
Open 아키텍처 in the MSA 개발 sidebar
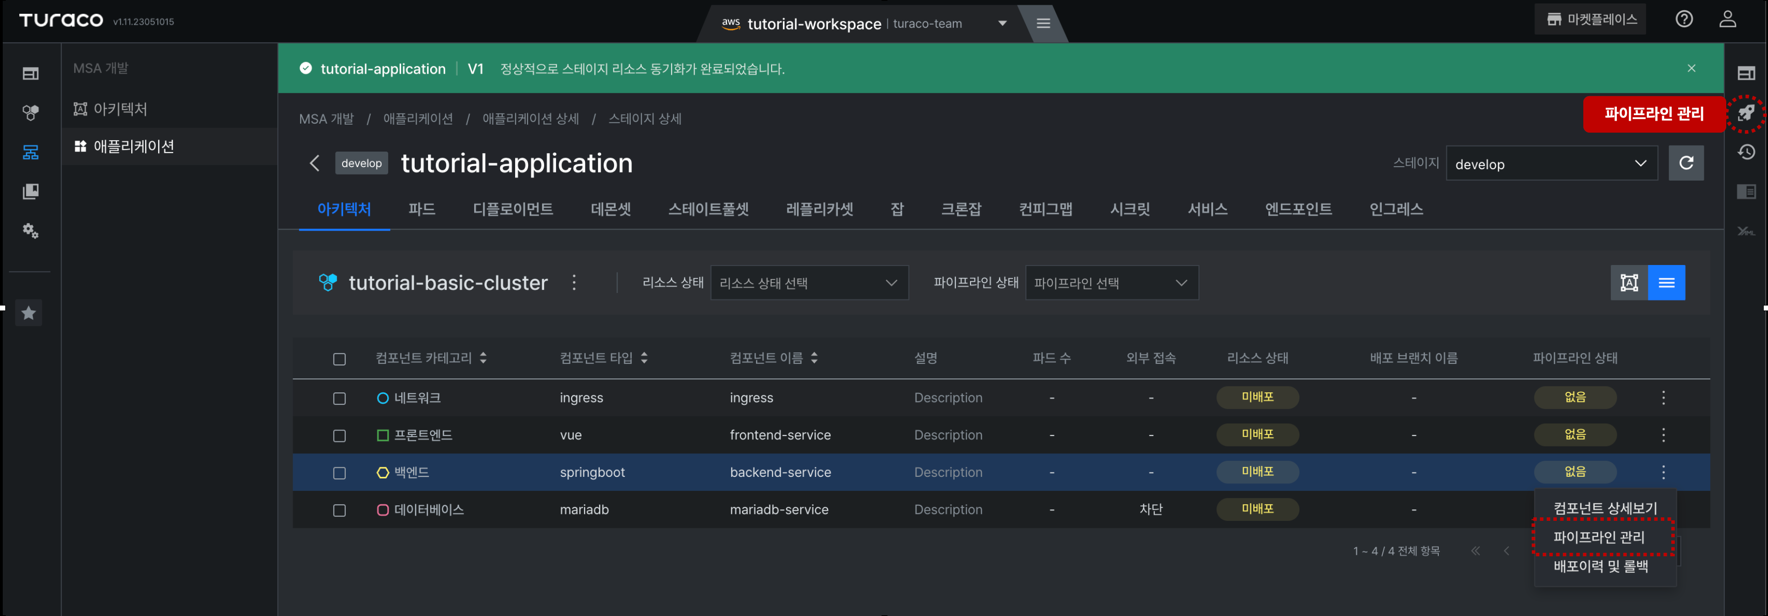(x=120, y=109)
